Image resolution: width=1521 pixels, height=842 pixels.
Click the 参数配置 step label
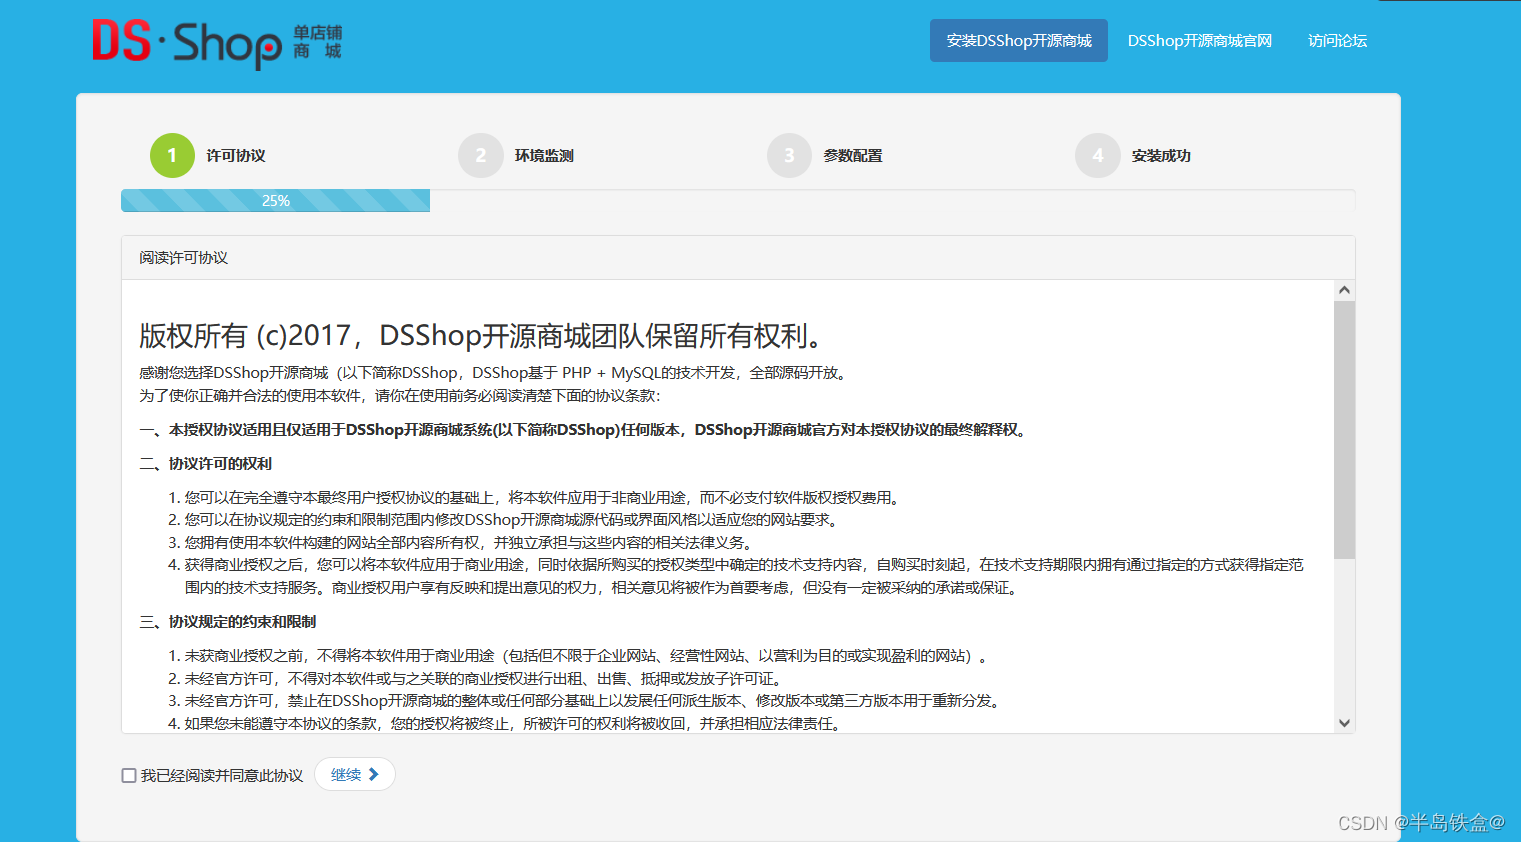853,156
